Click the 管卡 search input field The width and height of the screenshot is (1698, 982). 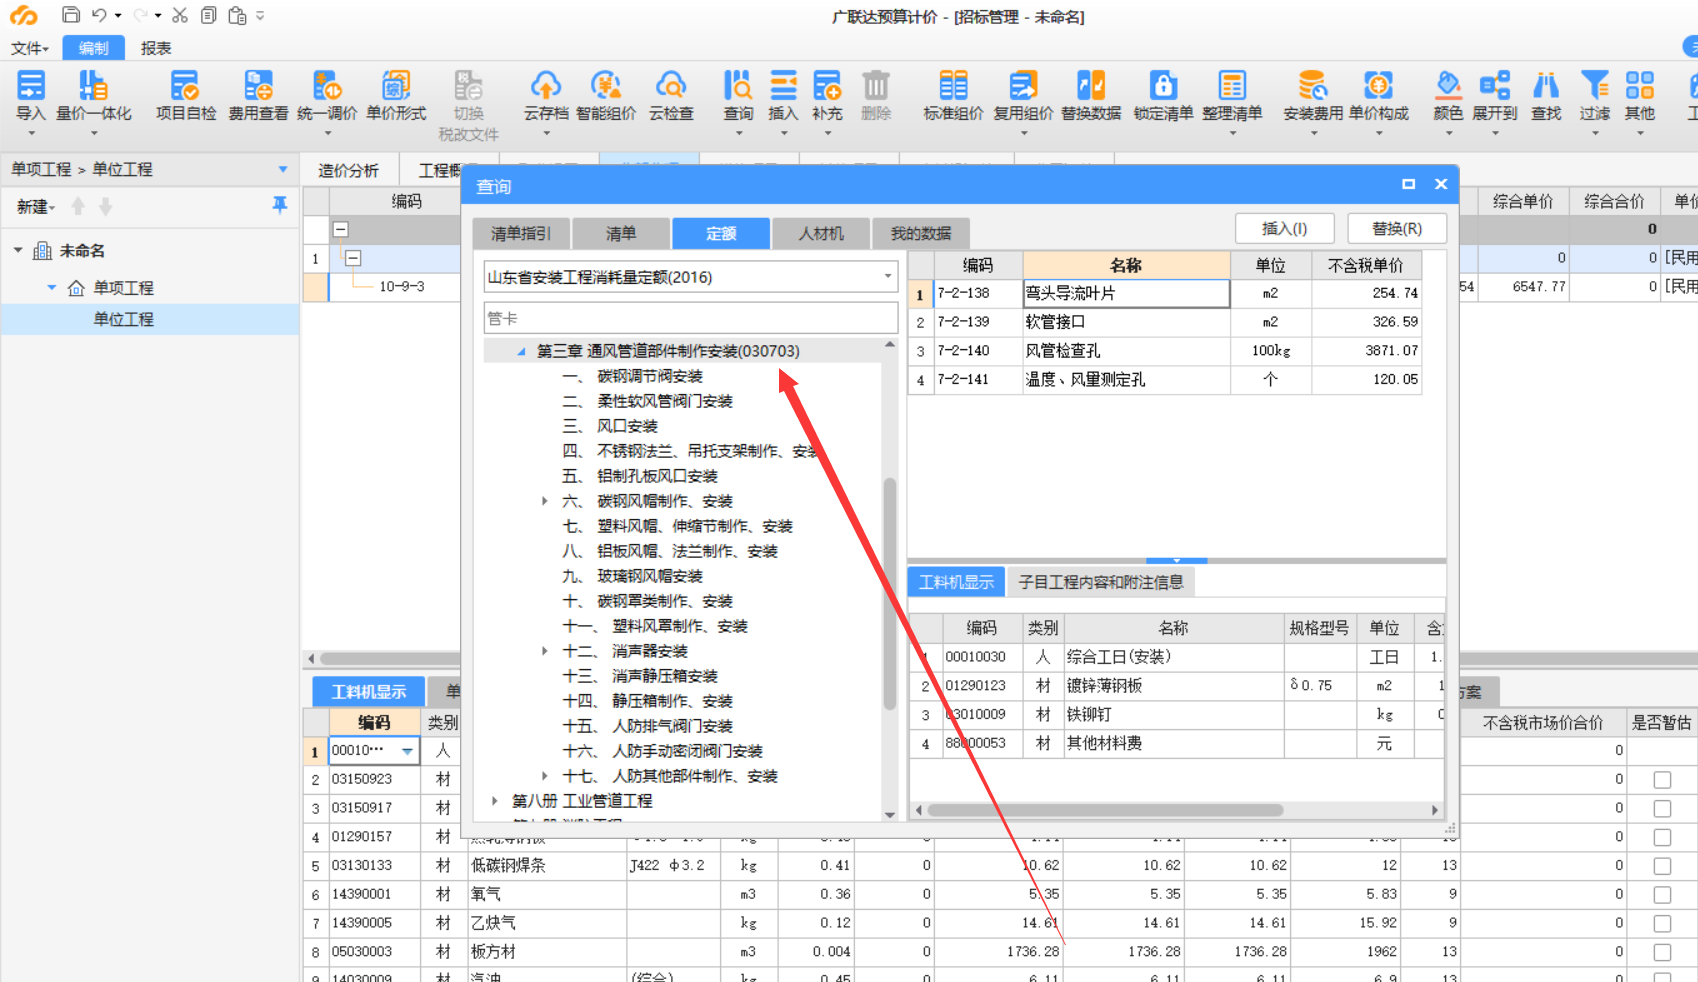click(690, 318)
